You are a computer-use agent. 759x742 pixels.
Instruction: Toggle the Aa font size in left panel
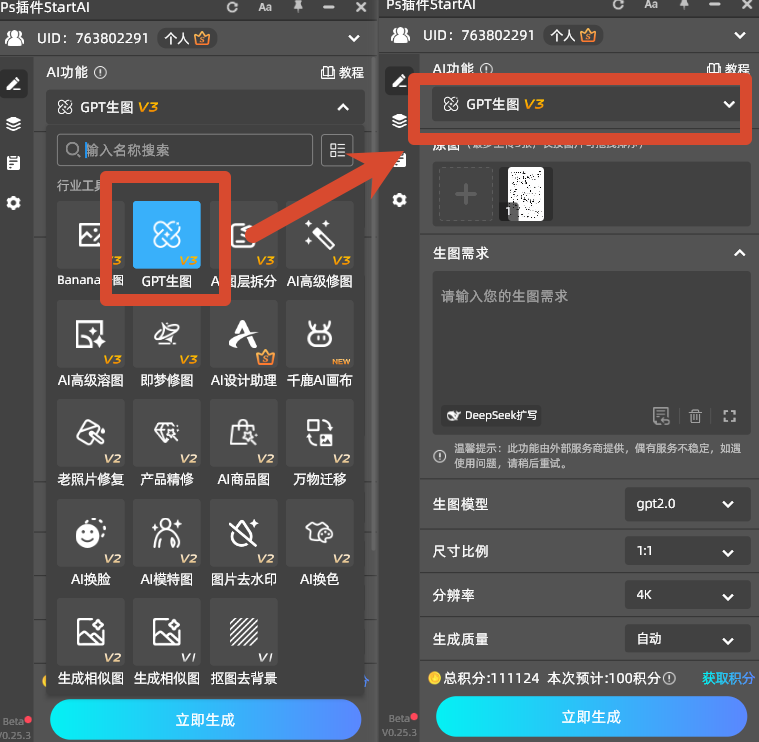(265, 7)
